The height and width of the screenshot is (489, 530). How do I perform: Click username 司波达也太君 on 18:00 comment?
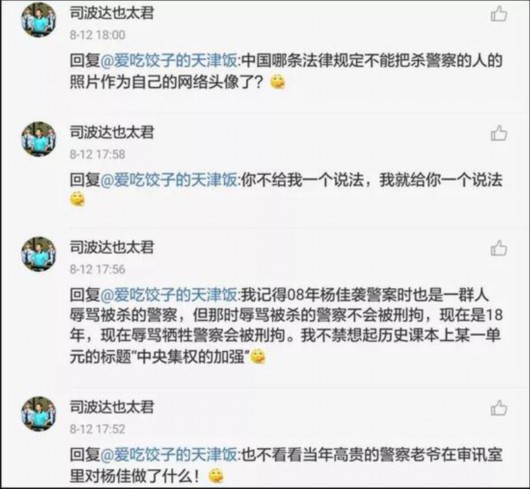pyautogui.click(x=112, y=13)
